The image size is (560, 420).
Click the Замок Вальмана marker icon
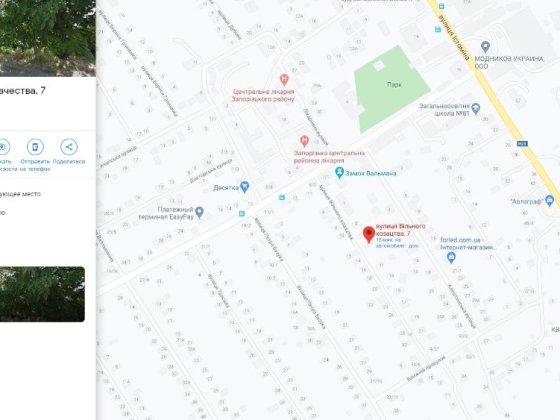coord(339,173)
